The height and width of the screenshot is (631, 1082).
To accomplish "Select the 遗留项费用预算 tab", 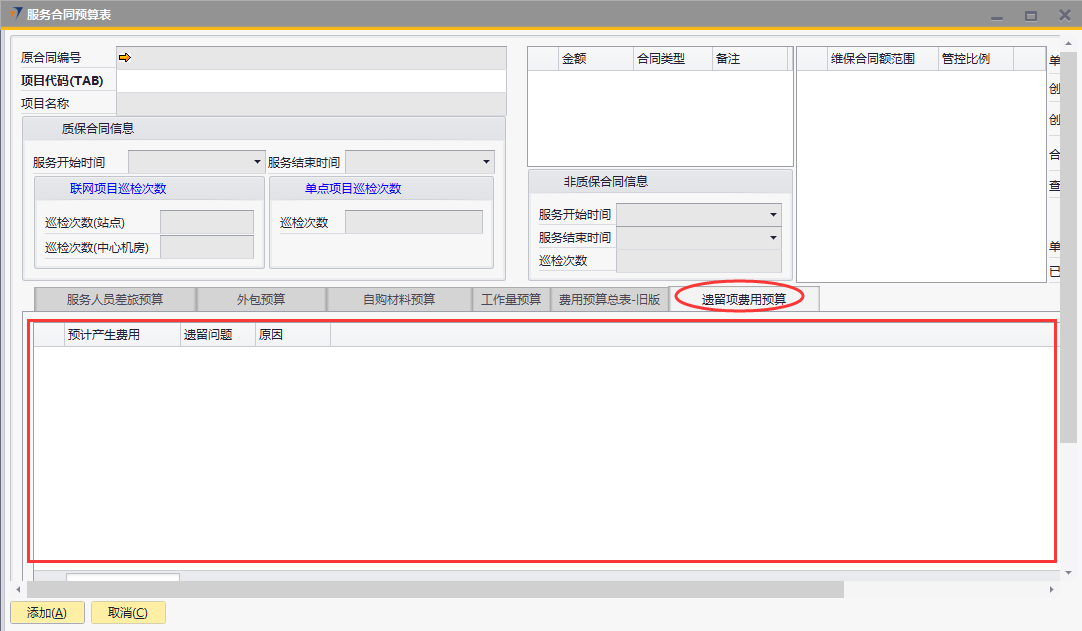I will [743, 299].
